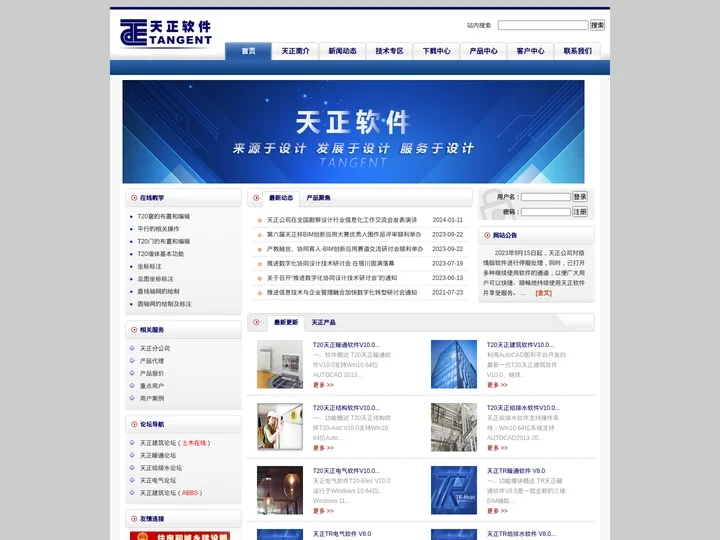This screenshot has width=720, height=540.
Task: Click the circle icon beside 最新动态 tab
Action: tap(256, 198)
